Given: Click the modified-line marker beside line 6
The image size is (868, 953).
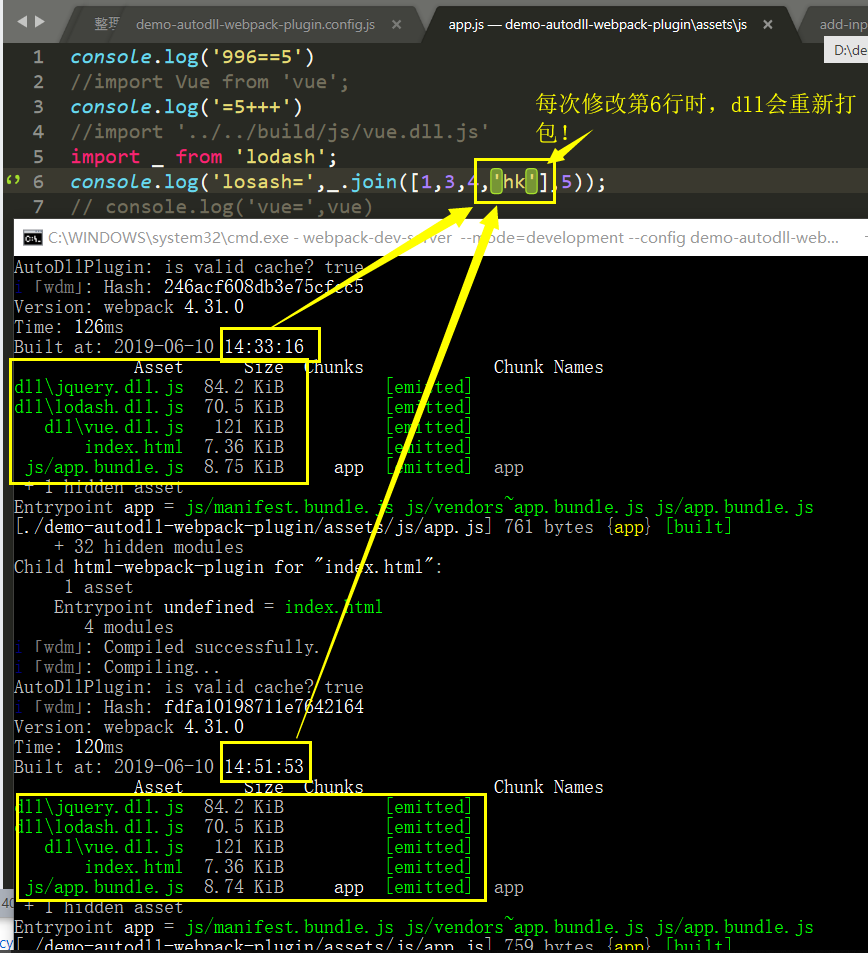Looking at the screenshot, I should (13, 180).
